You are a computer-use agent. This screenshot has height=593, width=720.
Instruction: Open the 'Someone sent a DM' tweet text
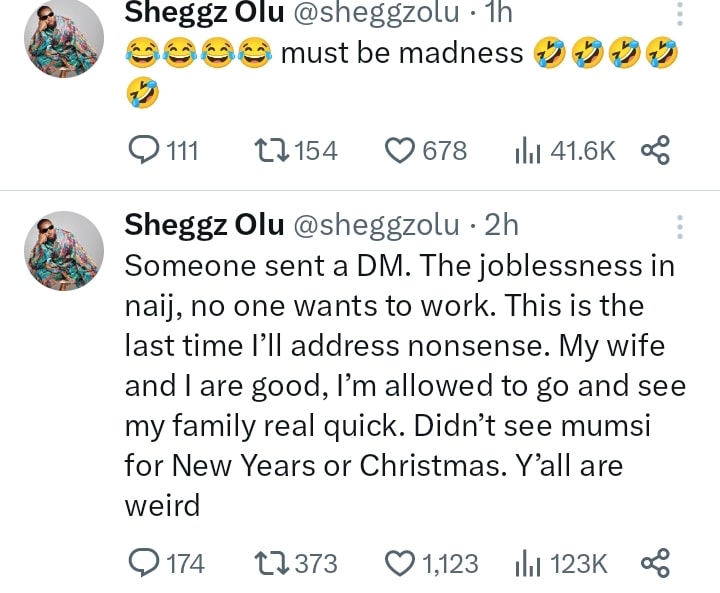click(400, 385)
